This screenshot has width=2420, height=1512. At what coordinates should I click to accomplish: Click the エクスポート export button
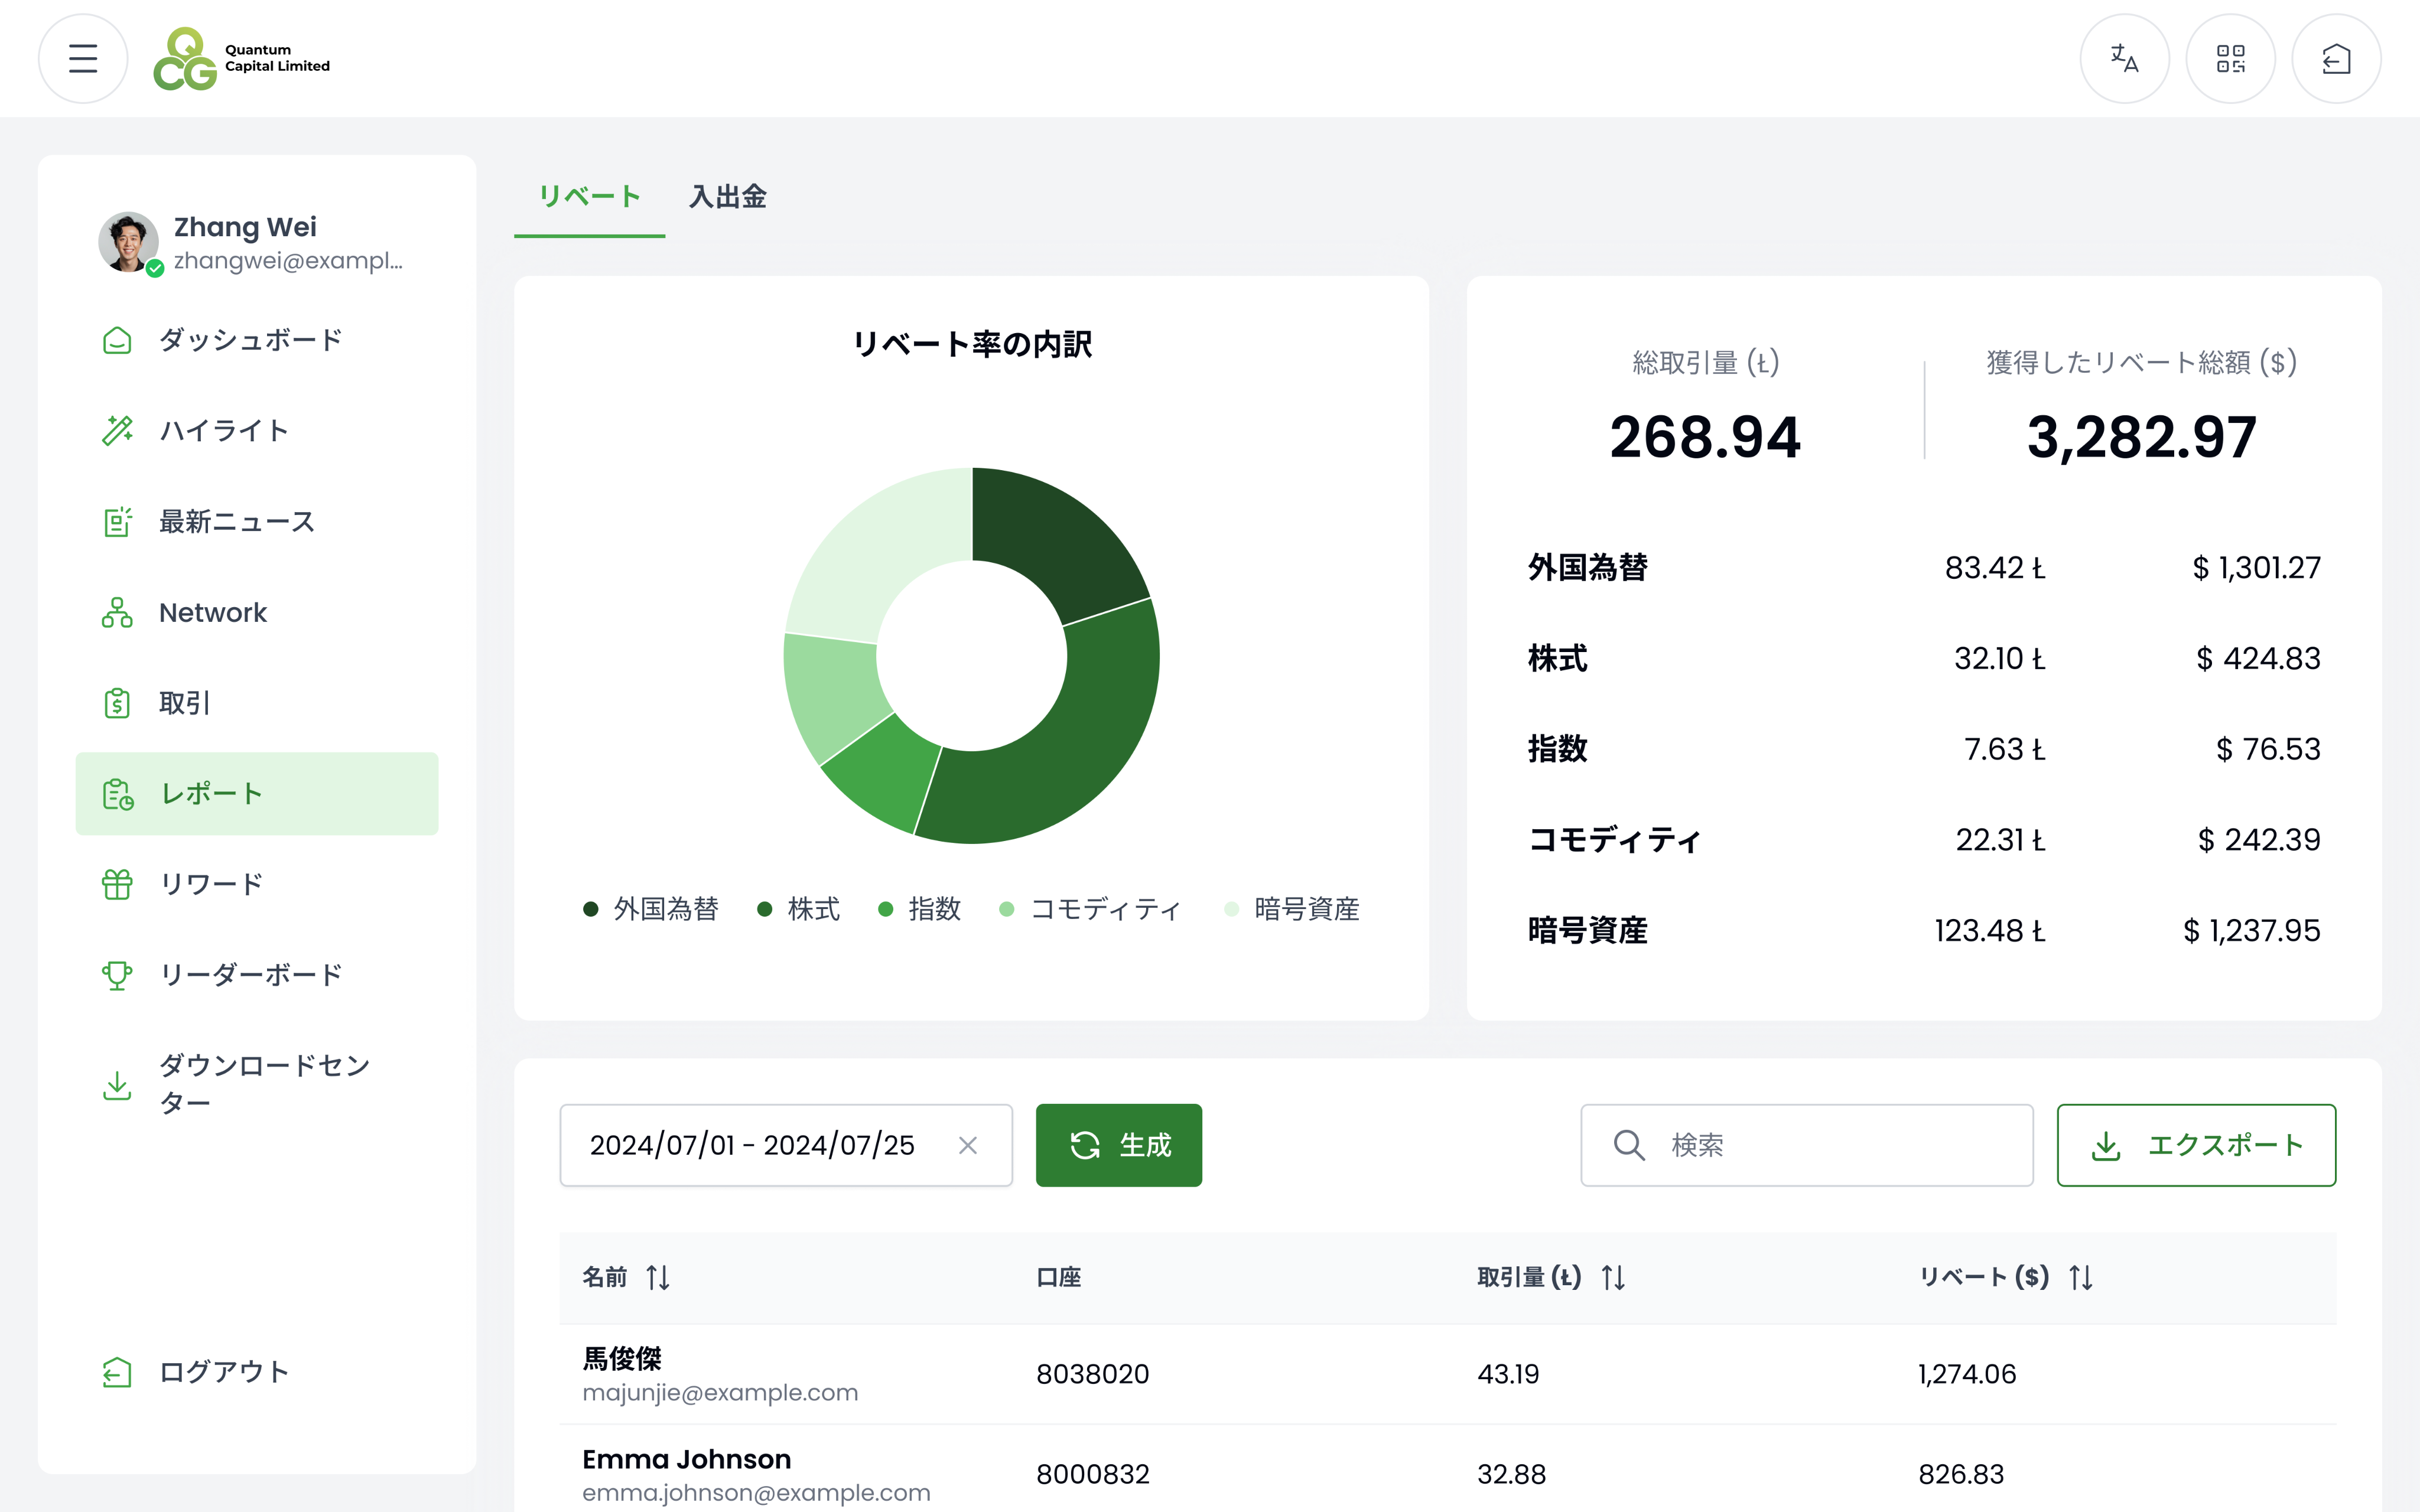(2196, 1145)
